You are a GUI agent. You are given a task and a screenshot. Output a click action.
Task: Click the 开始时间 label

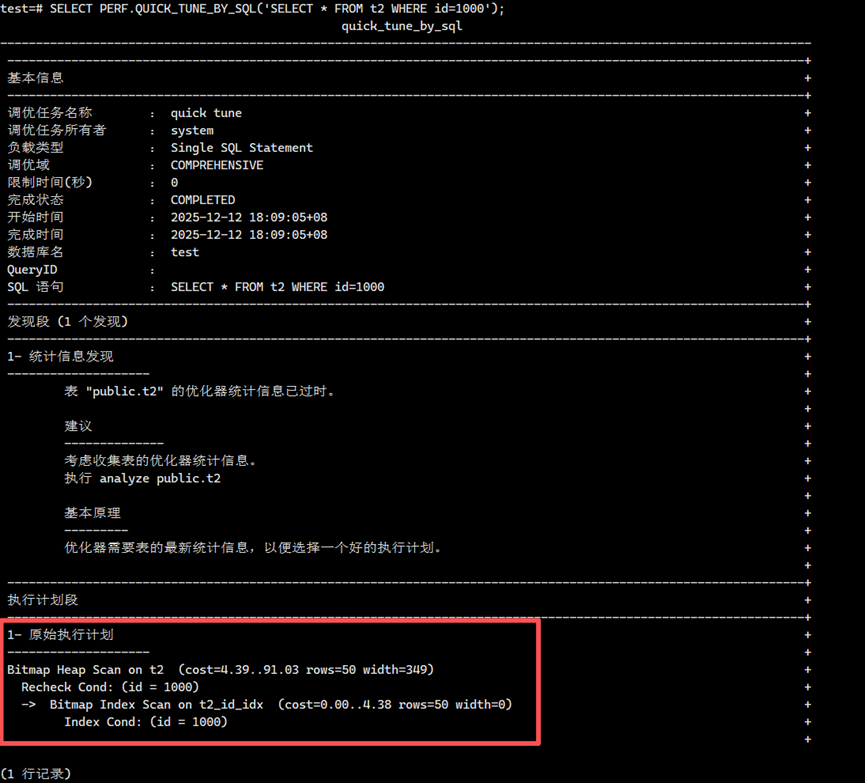click(x=36, y=217)
